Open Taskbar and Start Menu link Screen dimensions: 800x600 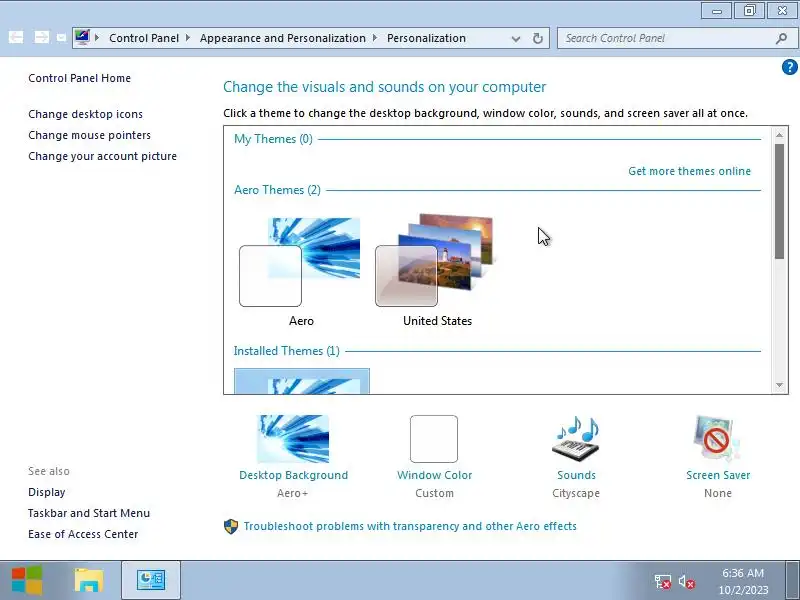tap(89, 513)
